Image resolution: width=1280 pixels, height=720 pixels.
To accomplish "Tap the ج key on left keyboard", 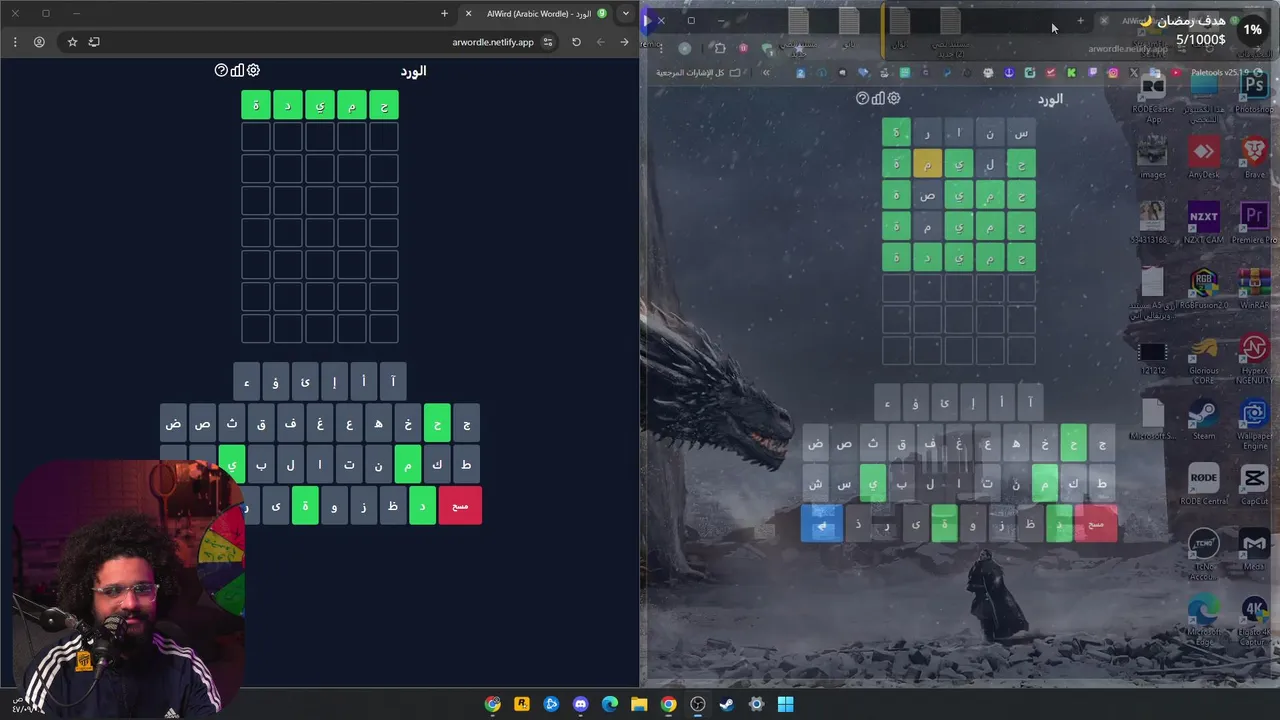I will pyautogui.click(x=466, y=424).
